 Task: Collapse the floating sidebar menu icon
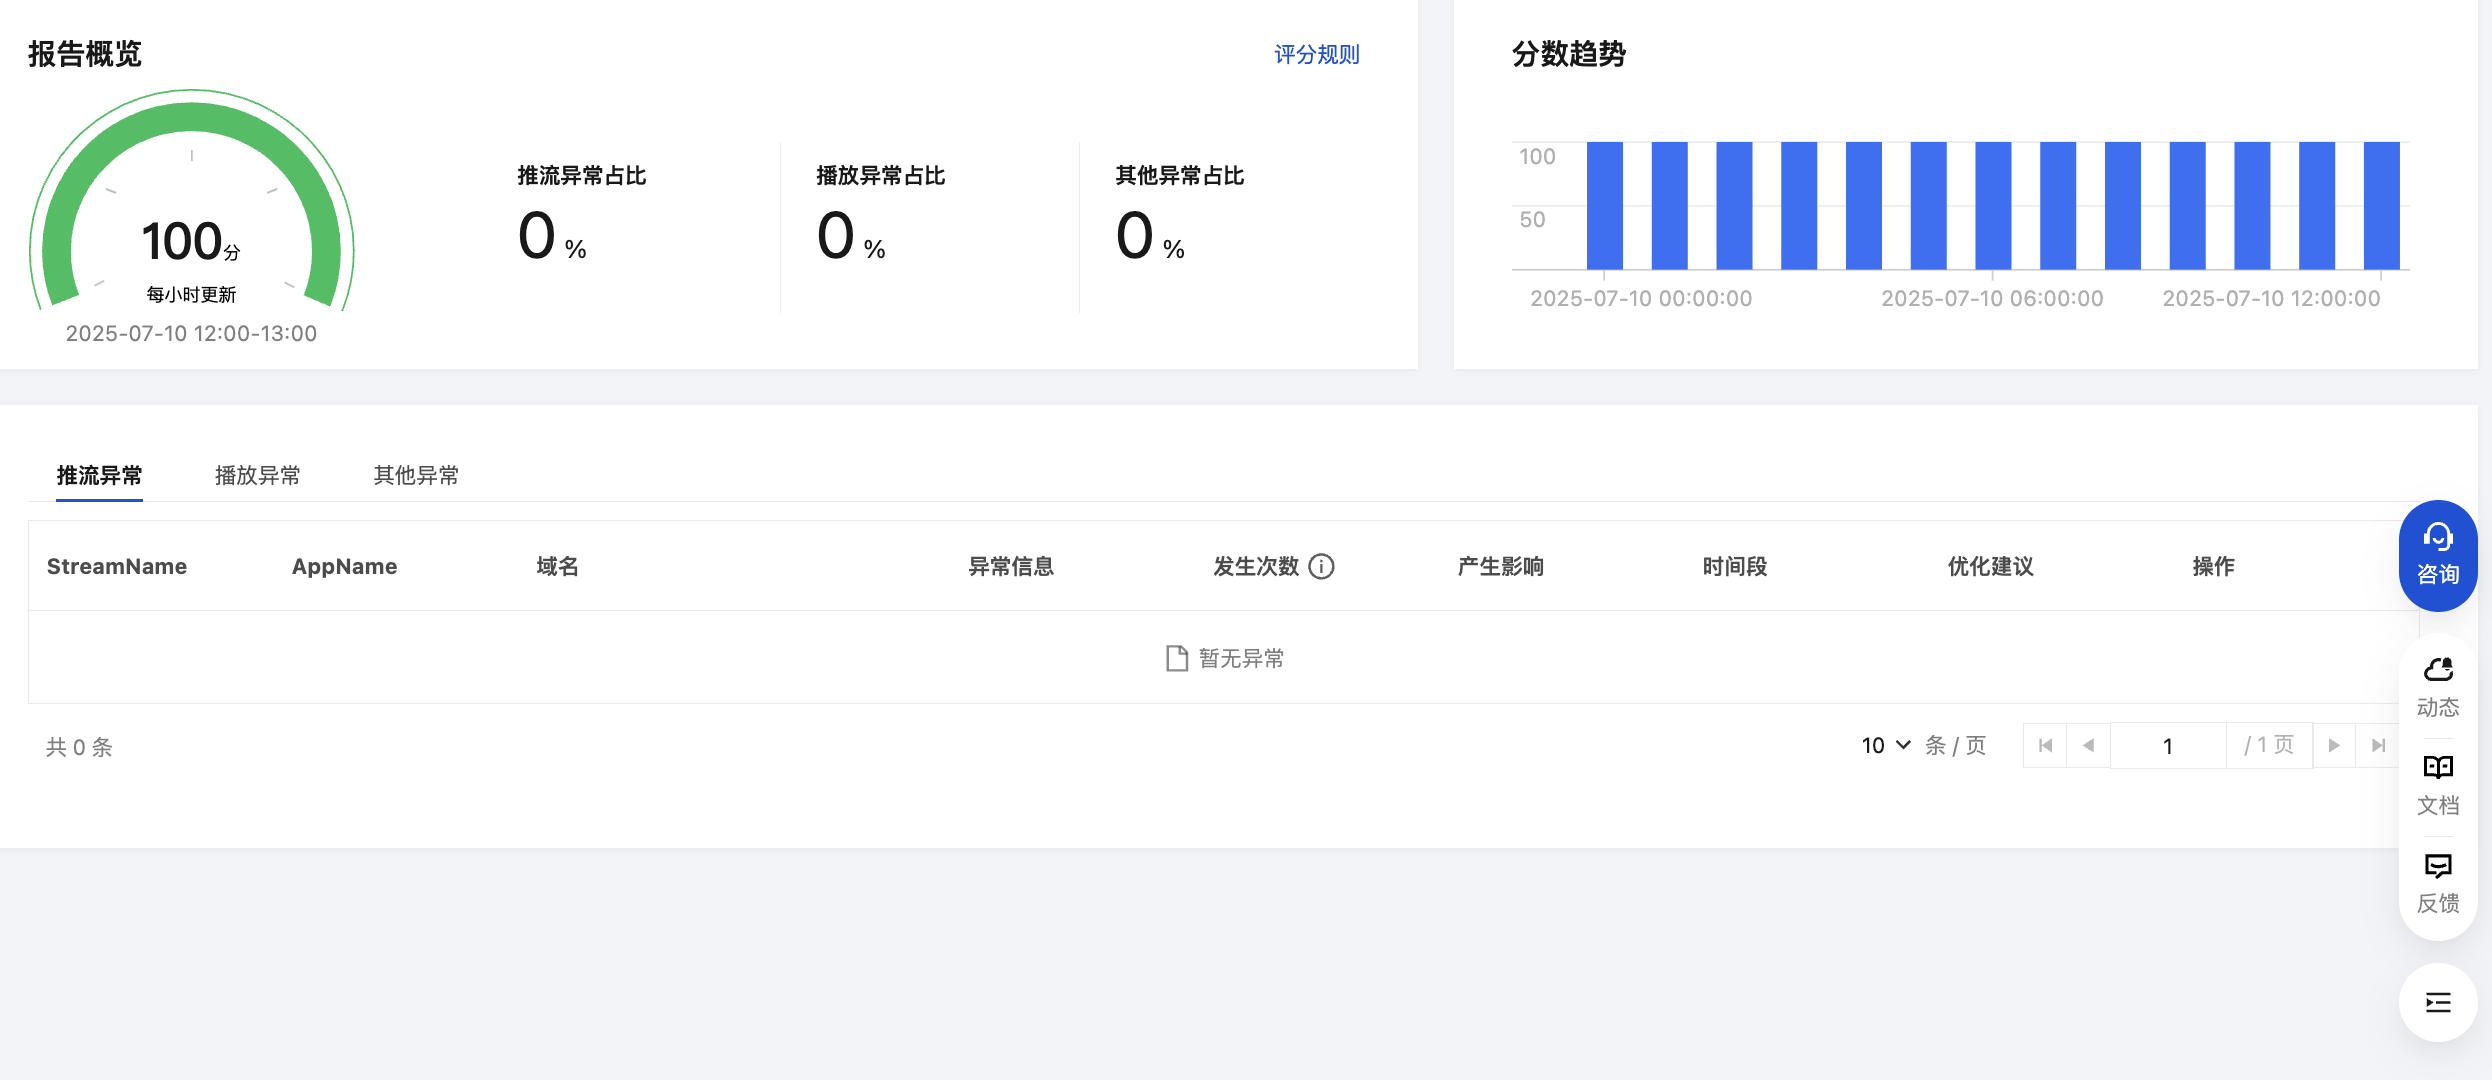(2437, 1002)
